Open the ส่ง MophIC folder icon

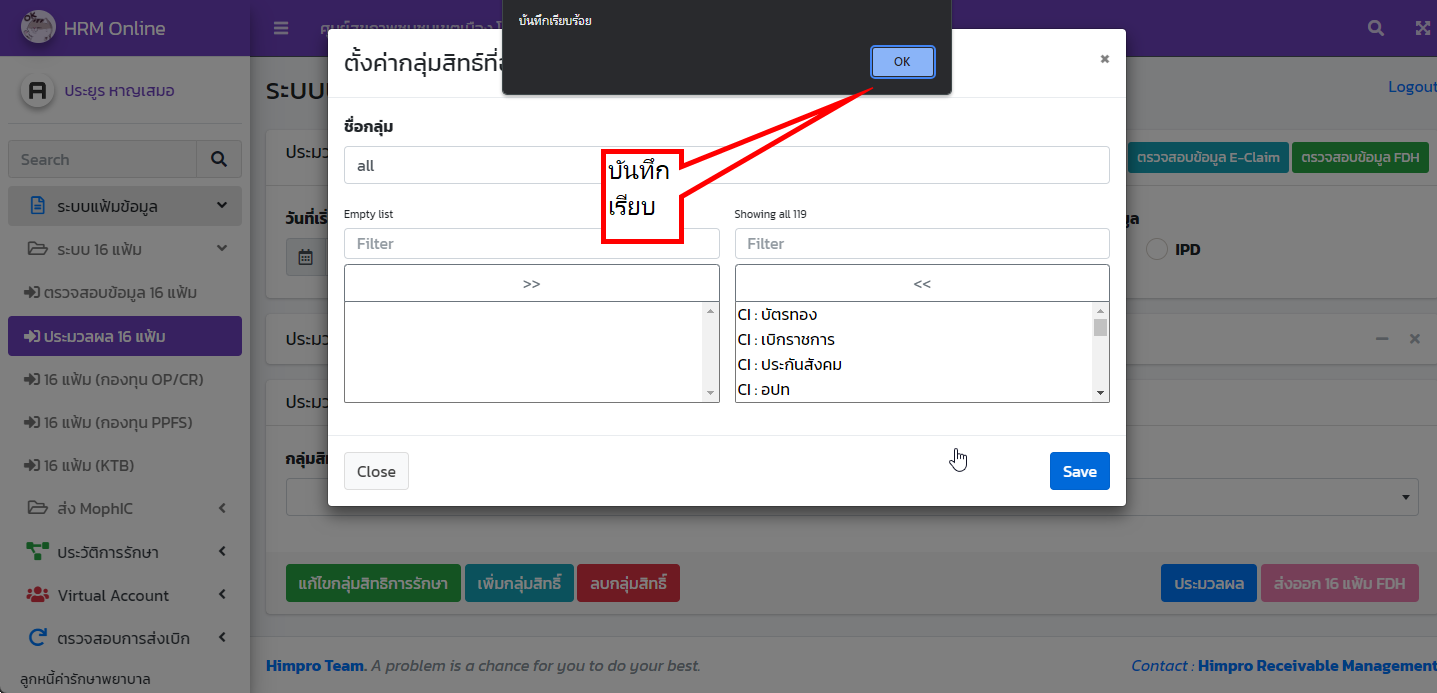coord(35,508)
